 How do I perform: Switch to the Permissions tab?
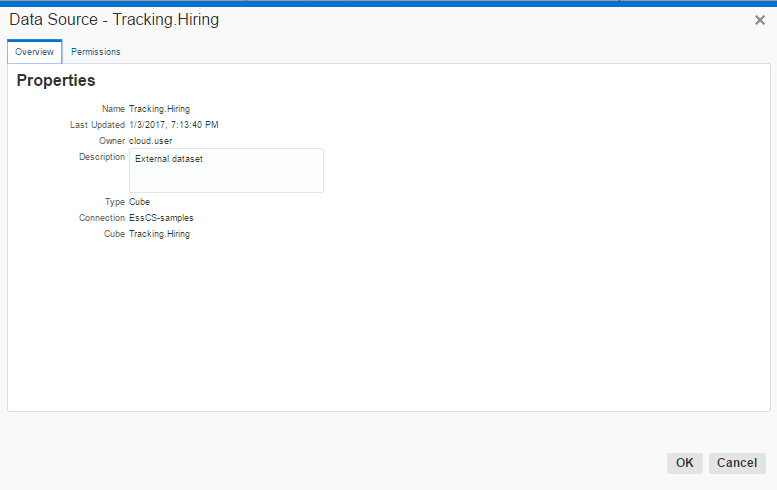click(95, 52)
